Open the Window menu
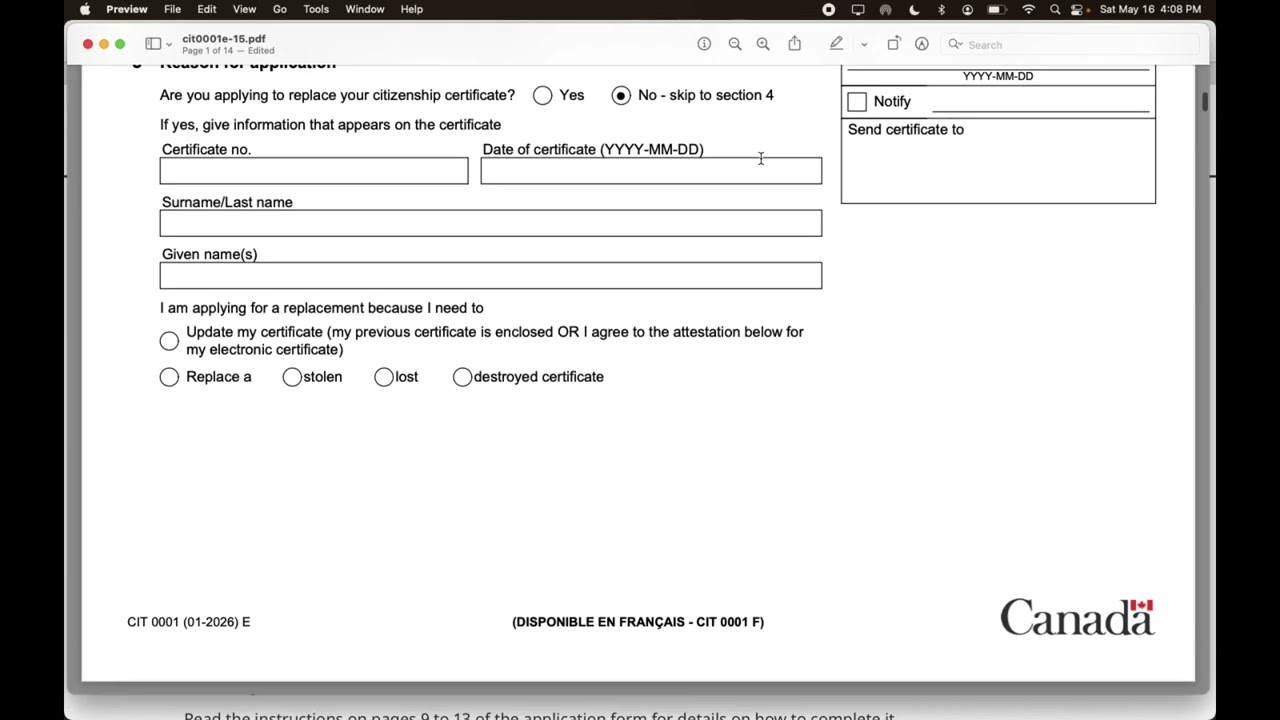 click(365, 9)
